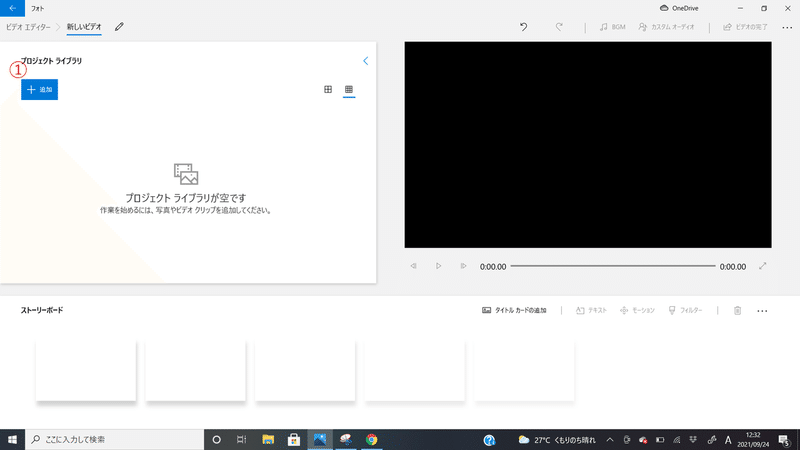Click the black video preview area
The image size is (800, 450).
[588, 145]
